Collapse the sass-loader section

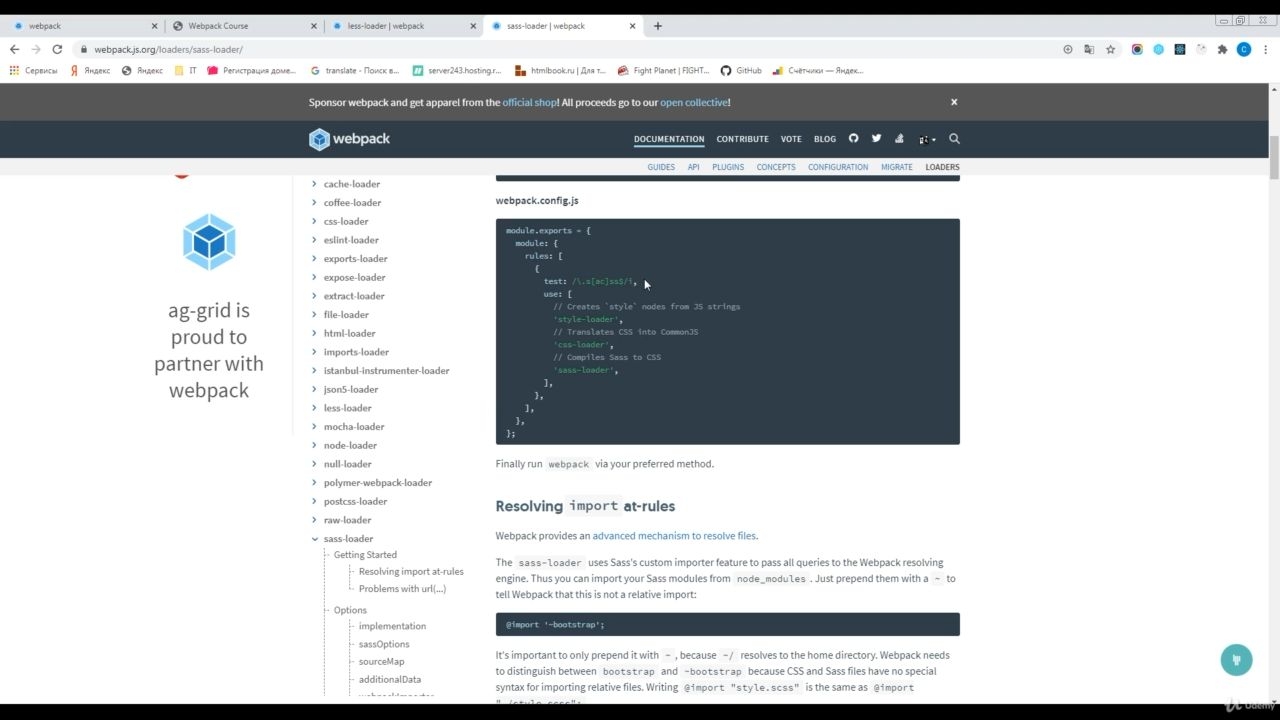(314, 539)
